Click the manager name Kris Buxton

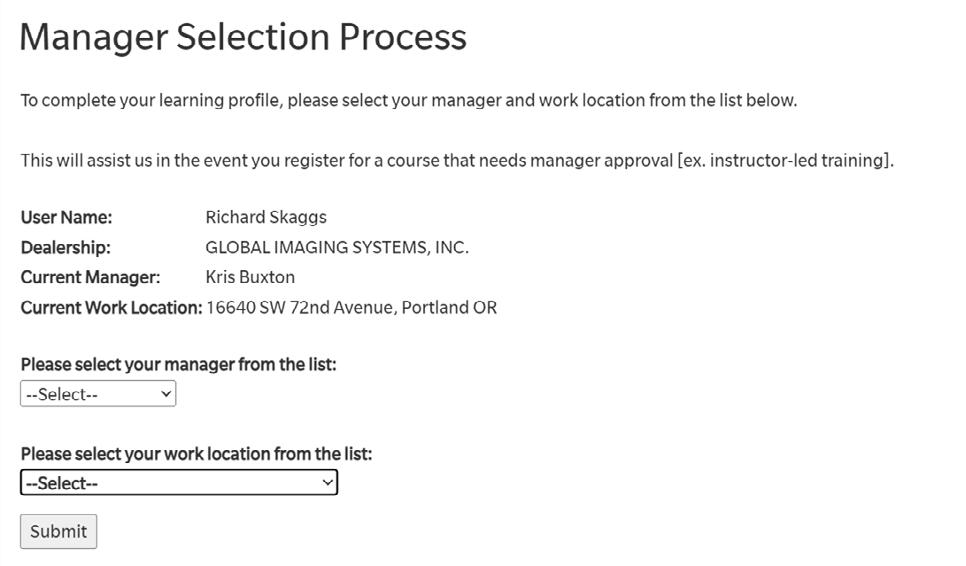(250, 277)
